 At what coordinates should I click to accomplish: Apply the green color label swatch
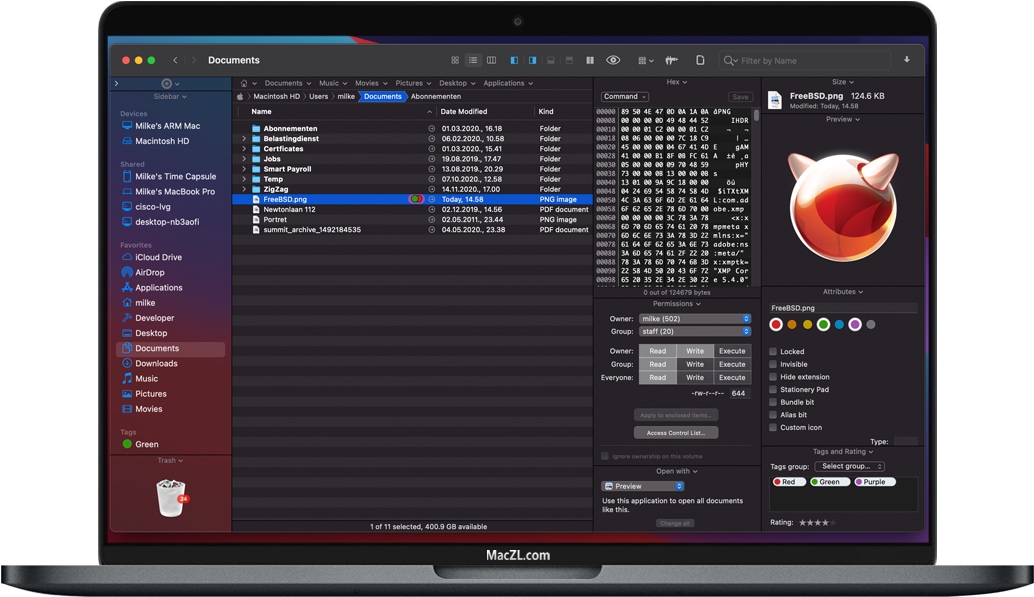[x=824, y=324]
